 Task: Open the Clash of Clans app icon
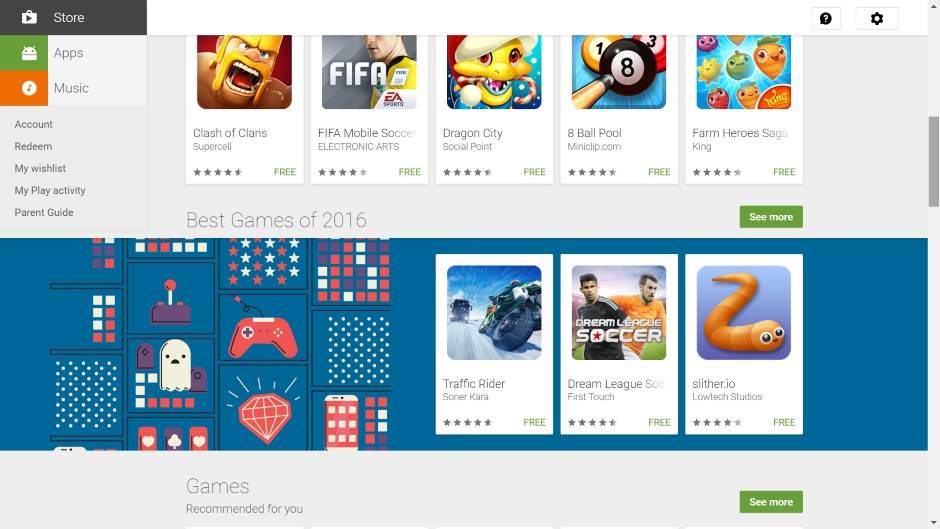point(245,72)
